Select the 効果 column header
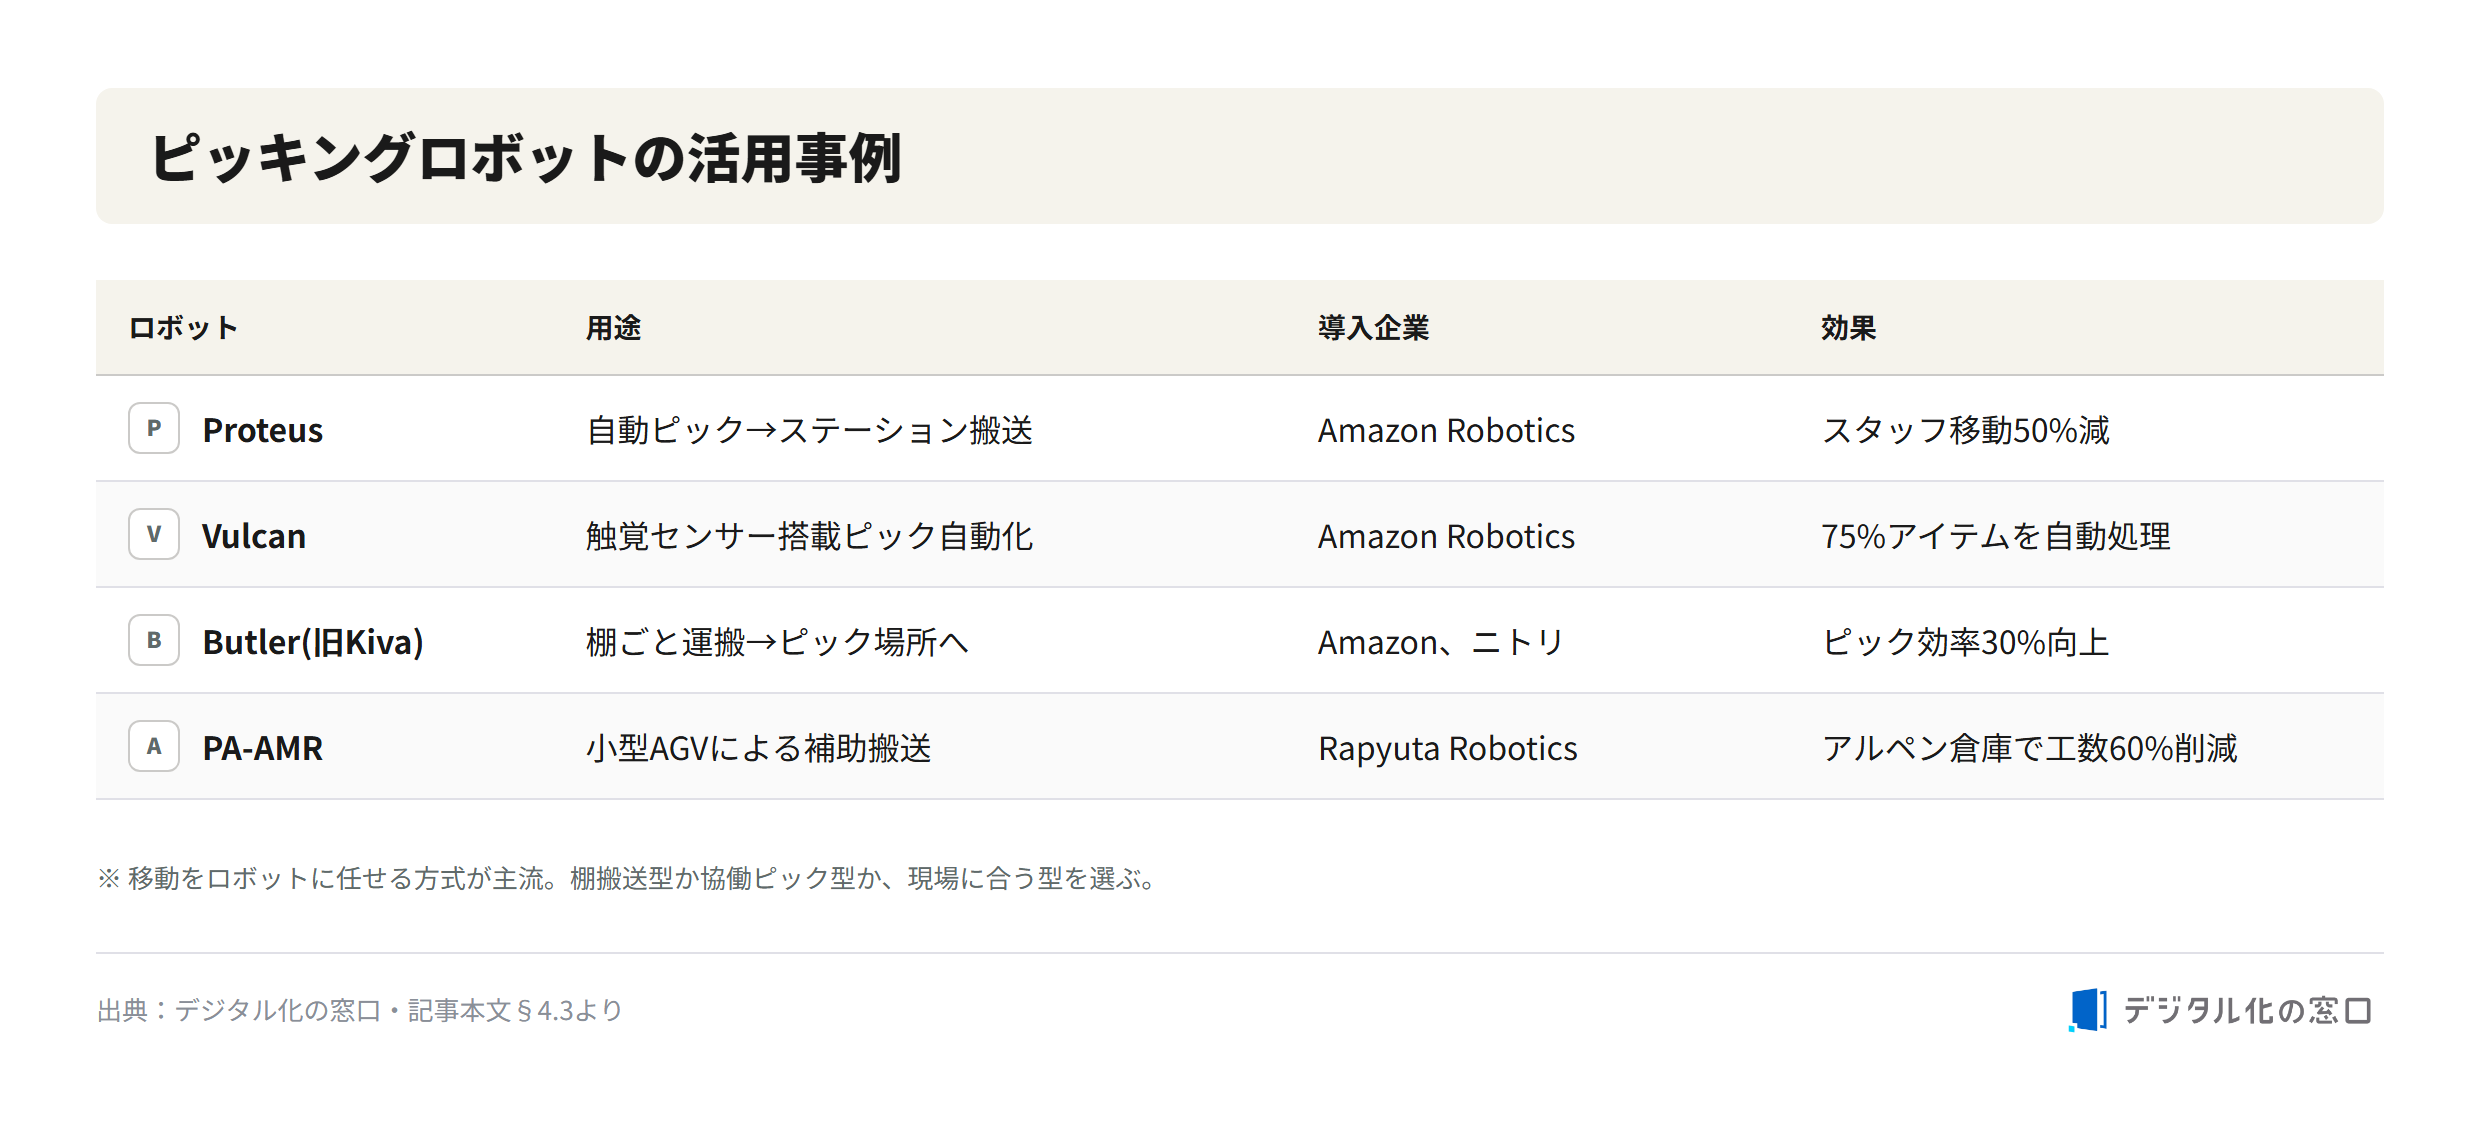Viewport: 2480px width, 1126px height. (1848, 328)
